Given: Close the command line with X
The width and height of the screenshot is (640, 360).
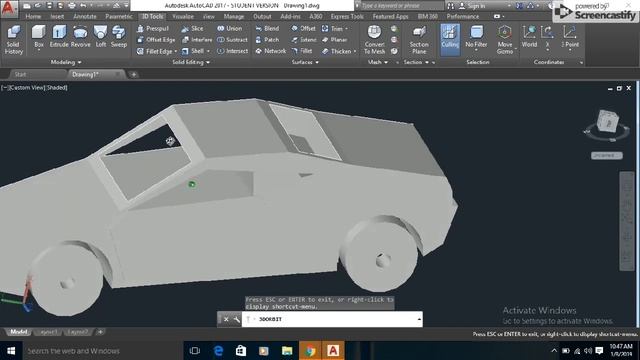Looking at the screenshot, I should (226, 319).
